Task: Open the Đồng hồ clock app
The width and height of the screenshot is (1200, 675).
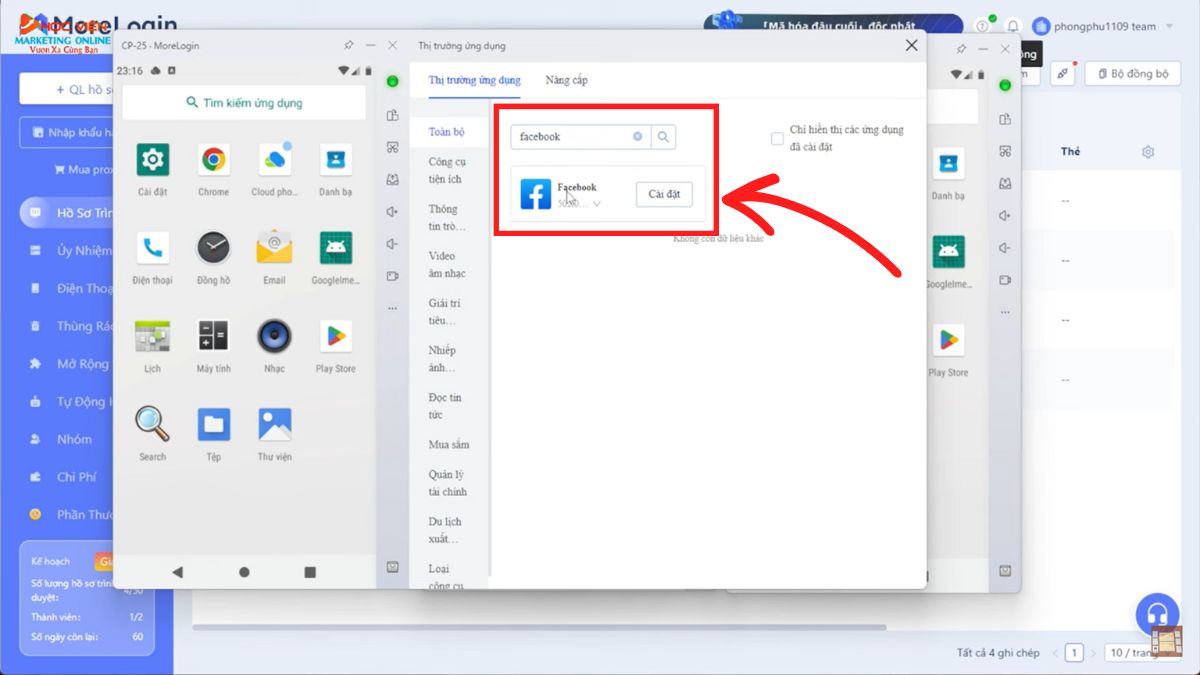Action: tap(213, 248)
